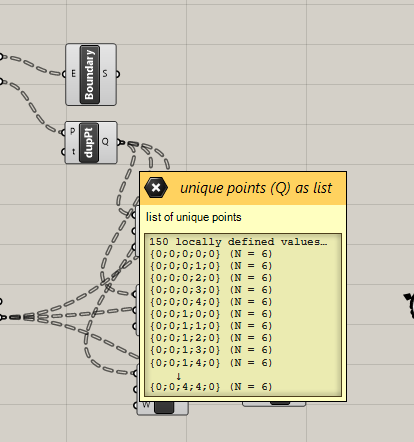Viewport: 414px width, 442px height.
Task: Select the dupPt component label
Action: coord(89,143)
